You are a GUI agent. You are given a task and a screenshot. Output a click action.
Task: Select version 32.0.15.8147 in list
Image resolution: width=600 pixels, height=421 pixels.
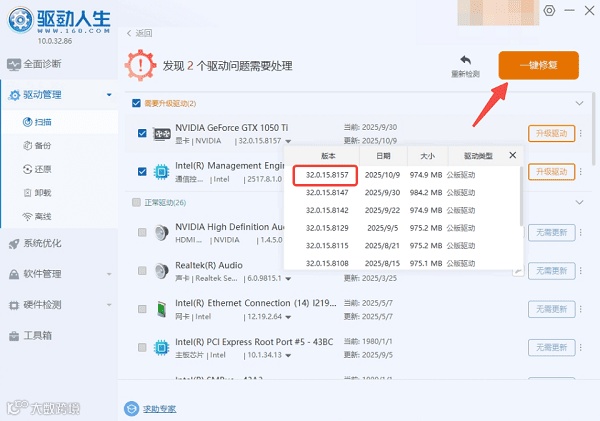click(327, 193)
